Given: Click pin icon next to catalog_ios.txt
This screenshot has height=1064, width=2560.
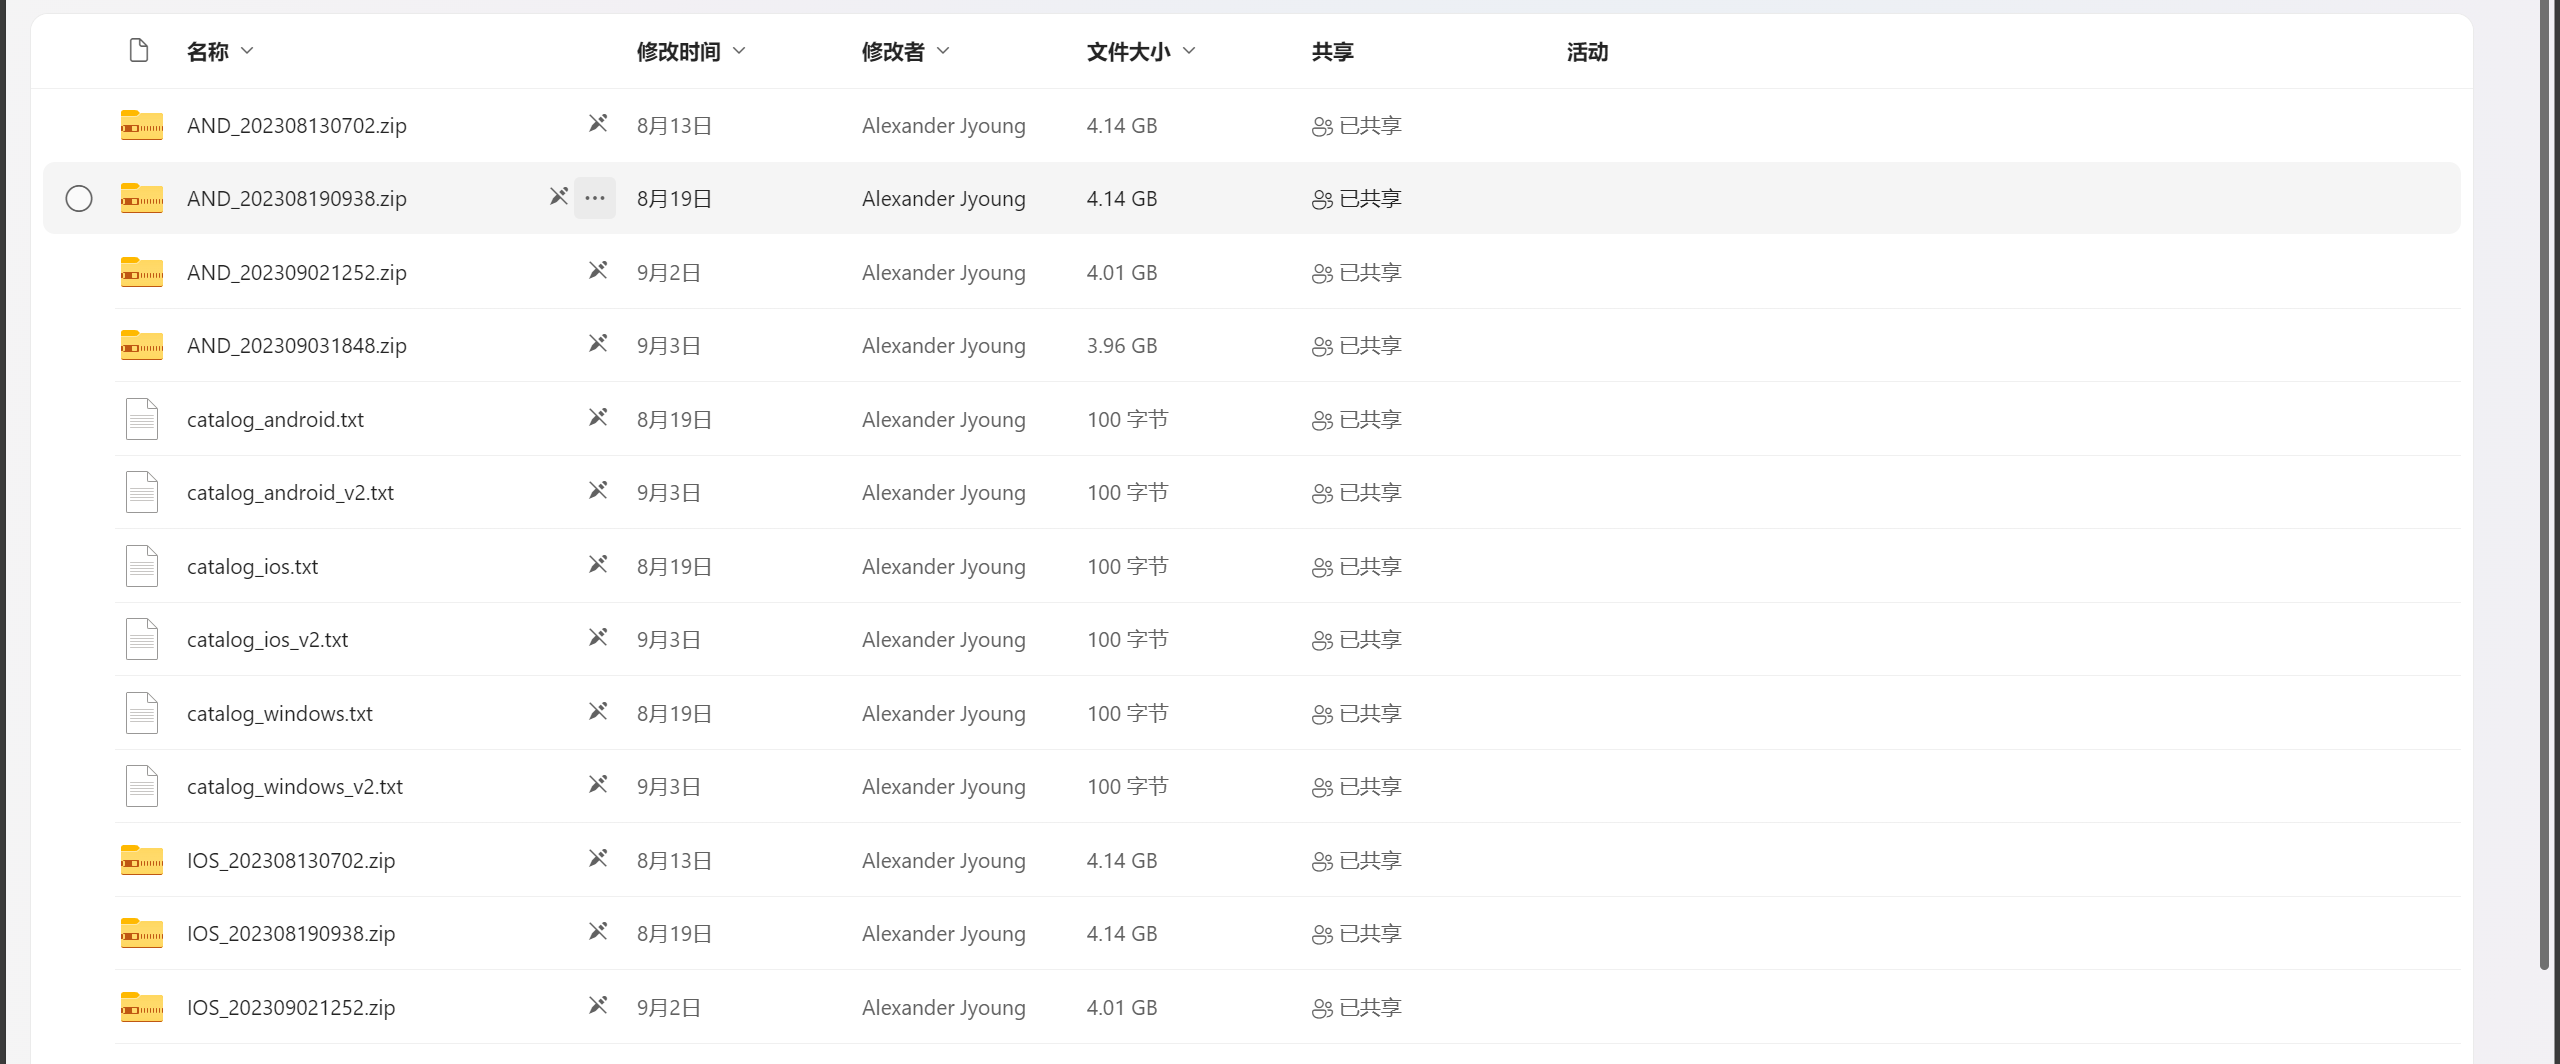Looking at the screenshot, I should [x=598, y=564].
